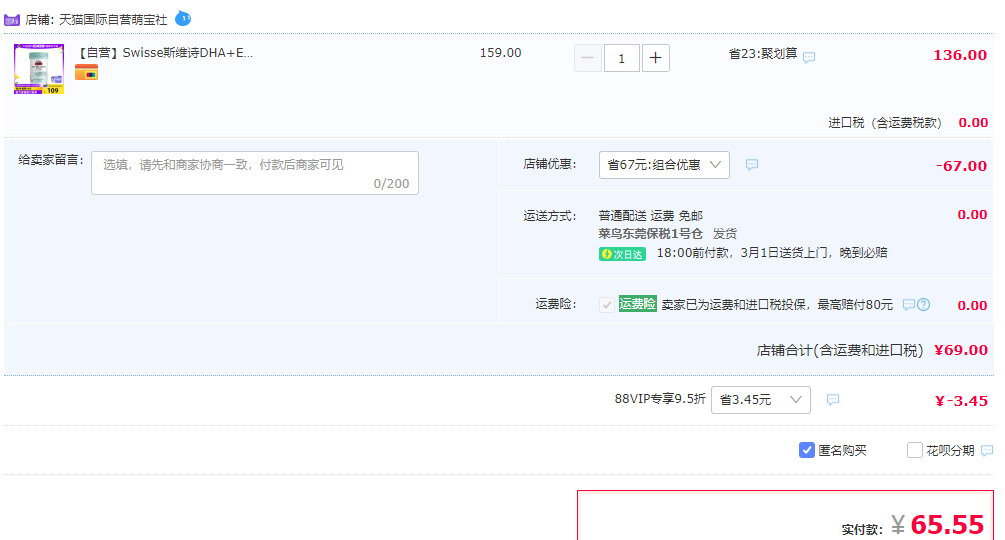Click the 菜鸟东莞保税1号仓 warehouse text
The height and width of the screenshot is (540, 1005).
pyautogui.click(x=651, y=234)
